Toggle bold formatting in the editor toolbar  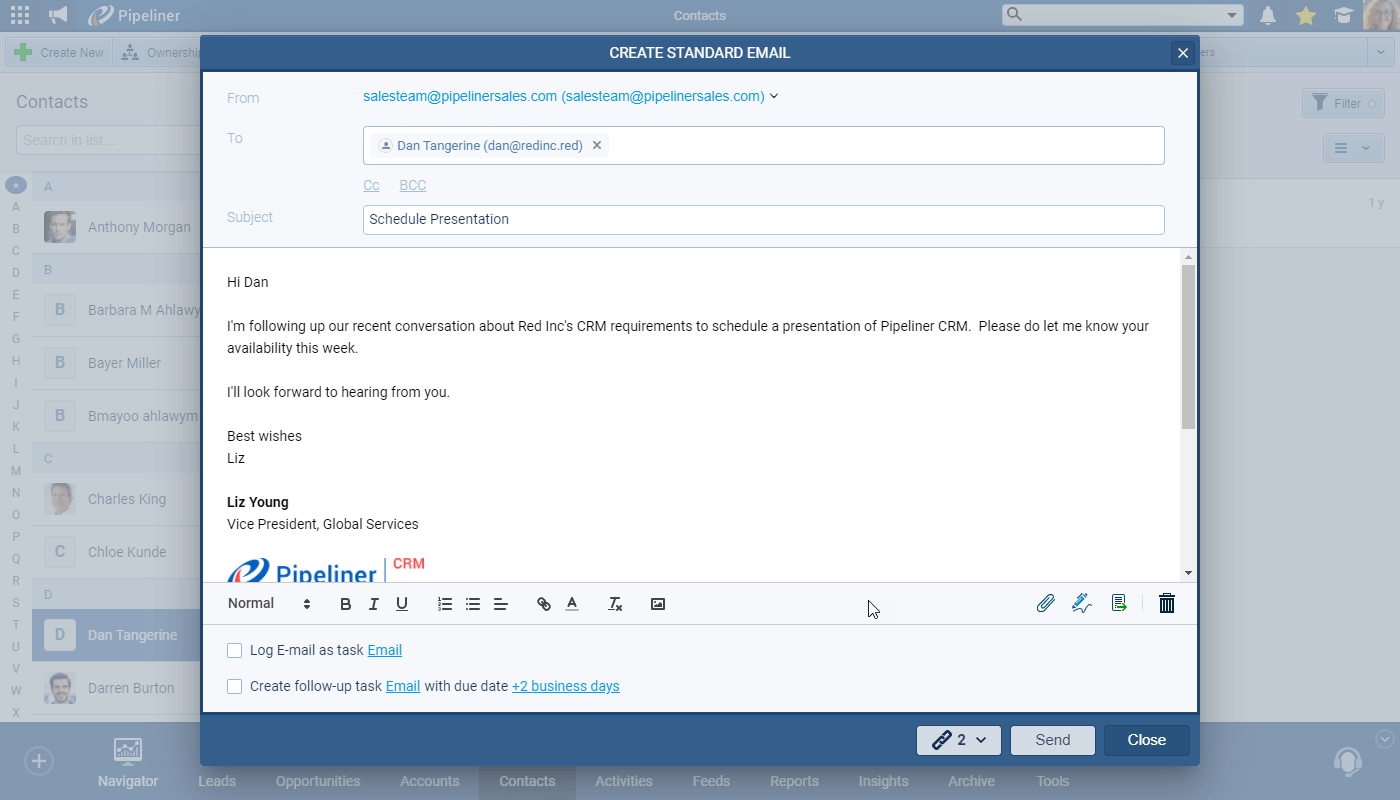click(345, 603)
